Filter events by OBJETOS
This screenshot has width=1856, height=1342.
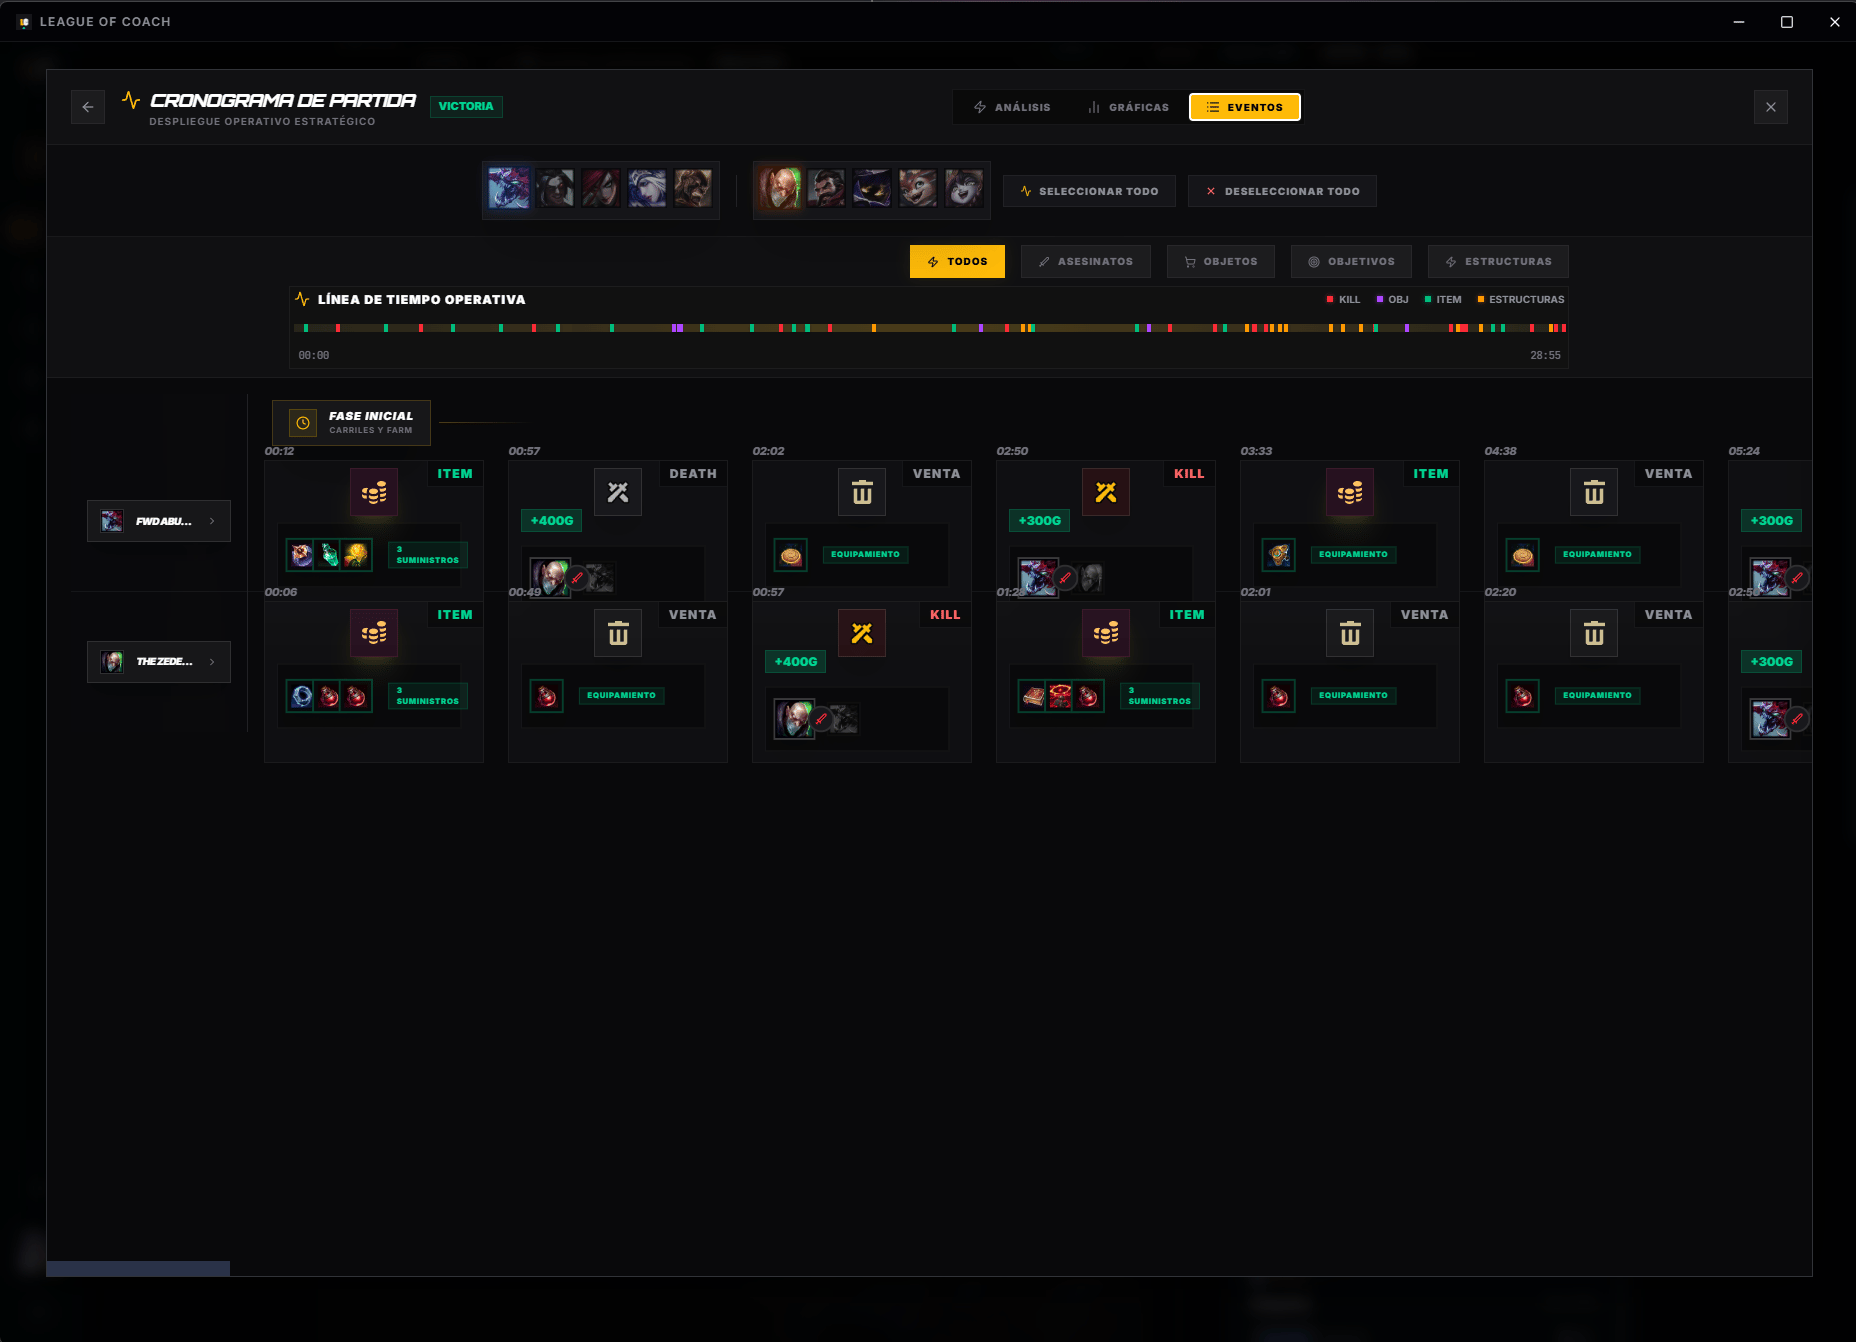click(x=1221, y=262)
